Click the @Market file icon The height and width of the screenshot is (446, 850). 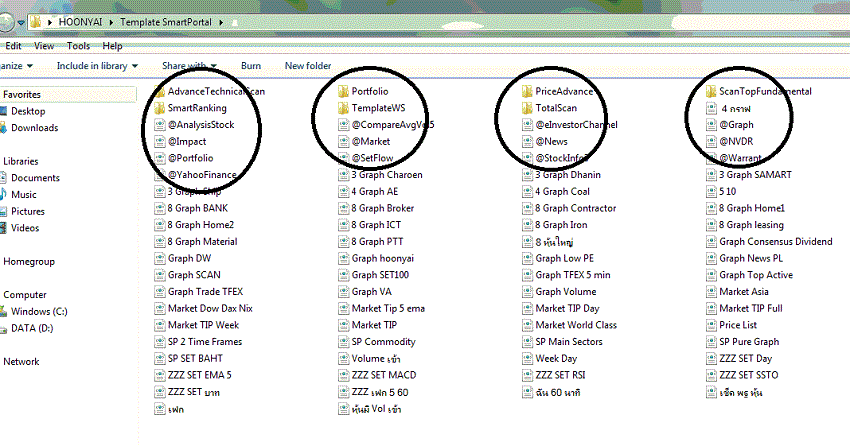pyautogui.click(x=343, y=141)
